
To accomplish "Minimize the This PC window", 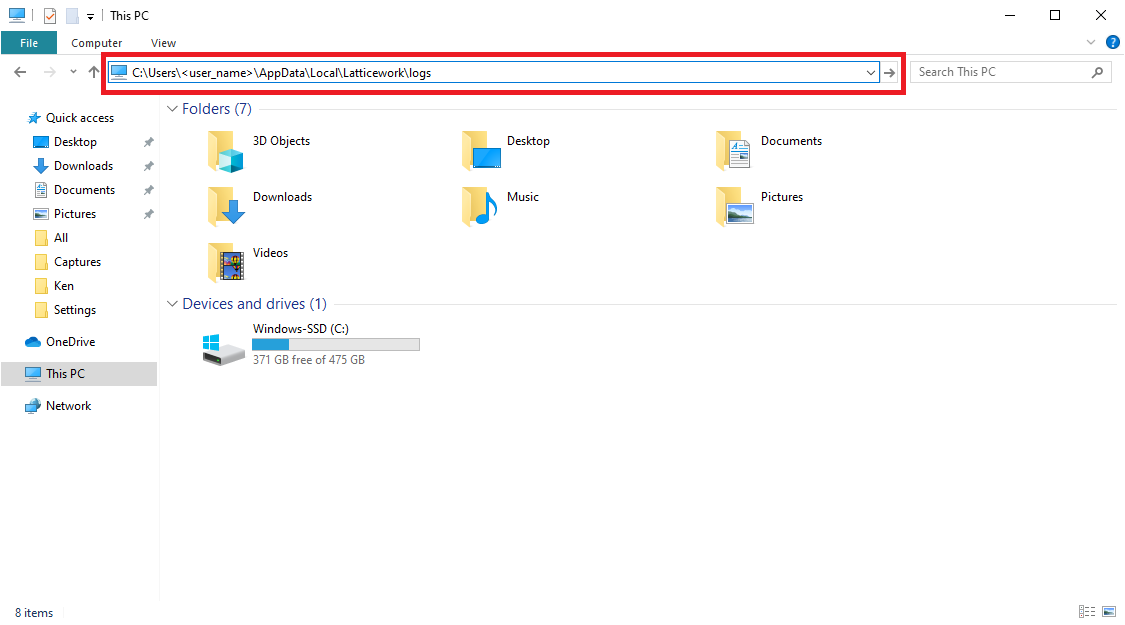I will point(1009,15).
